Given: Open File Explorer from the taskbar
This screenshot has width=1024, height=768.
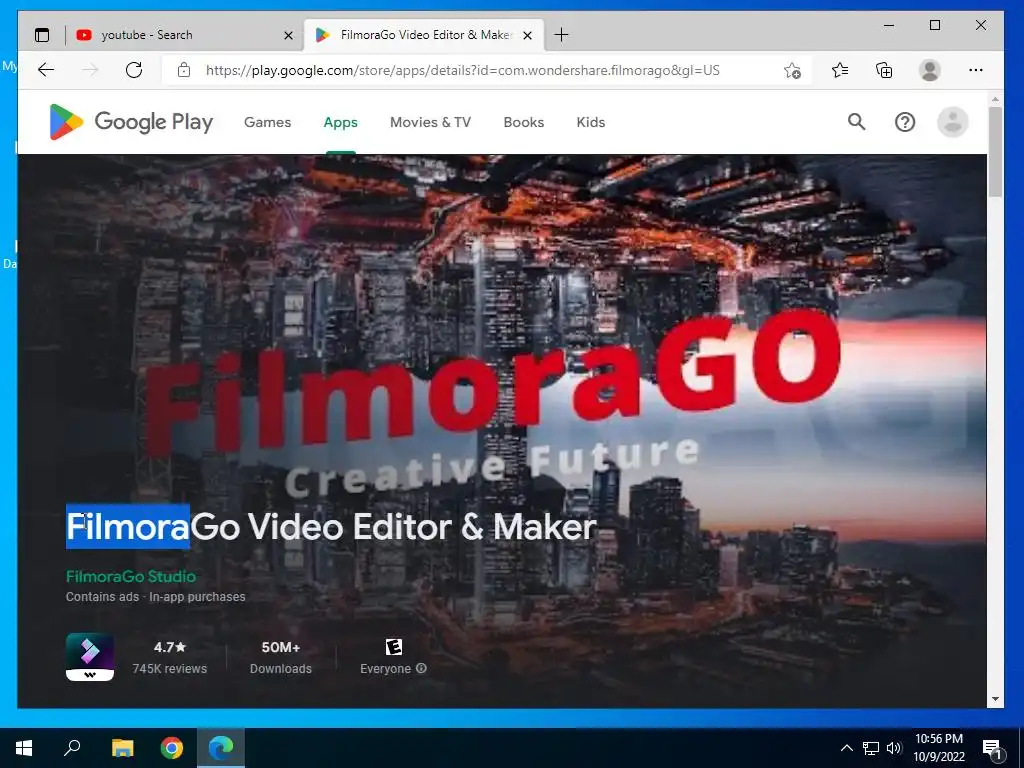Looking at the screenshot, I should [x=122, y=748].
